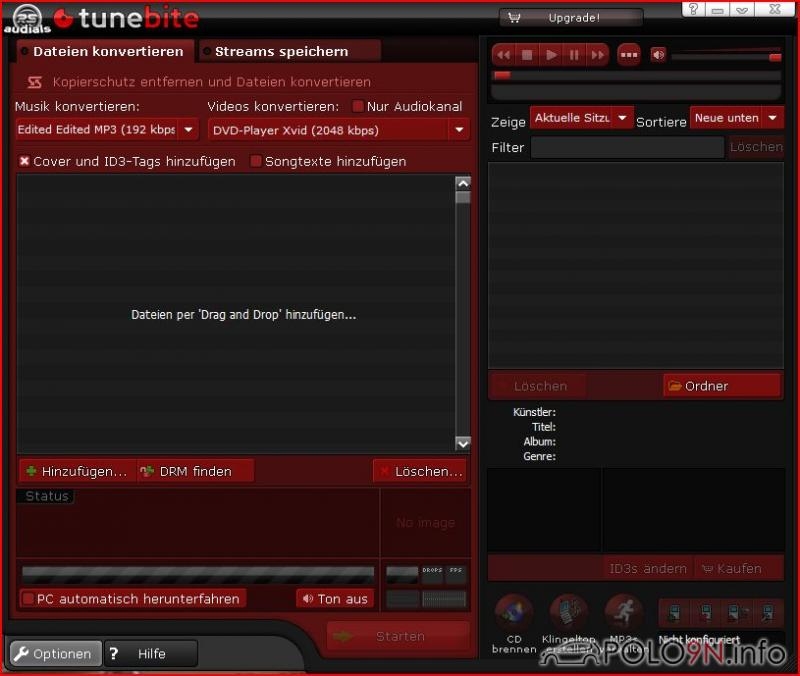Open the Klingelton erstellen icon
Screen dimensions: 800x676
[568, 613]
